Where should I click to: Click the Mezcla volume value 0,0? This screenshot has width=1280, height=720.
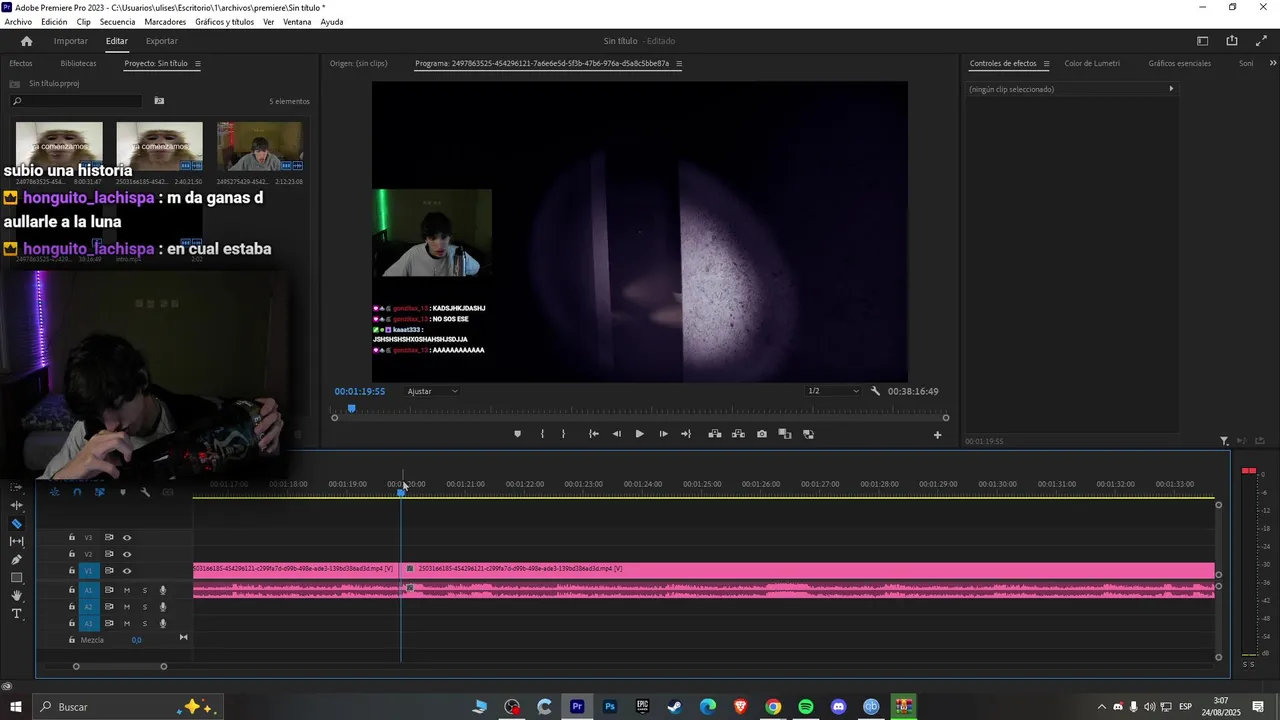136,640
